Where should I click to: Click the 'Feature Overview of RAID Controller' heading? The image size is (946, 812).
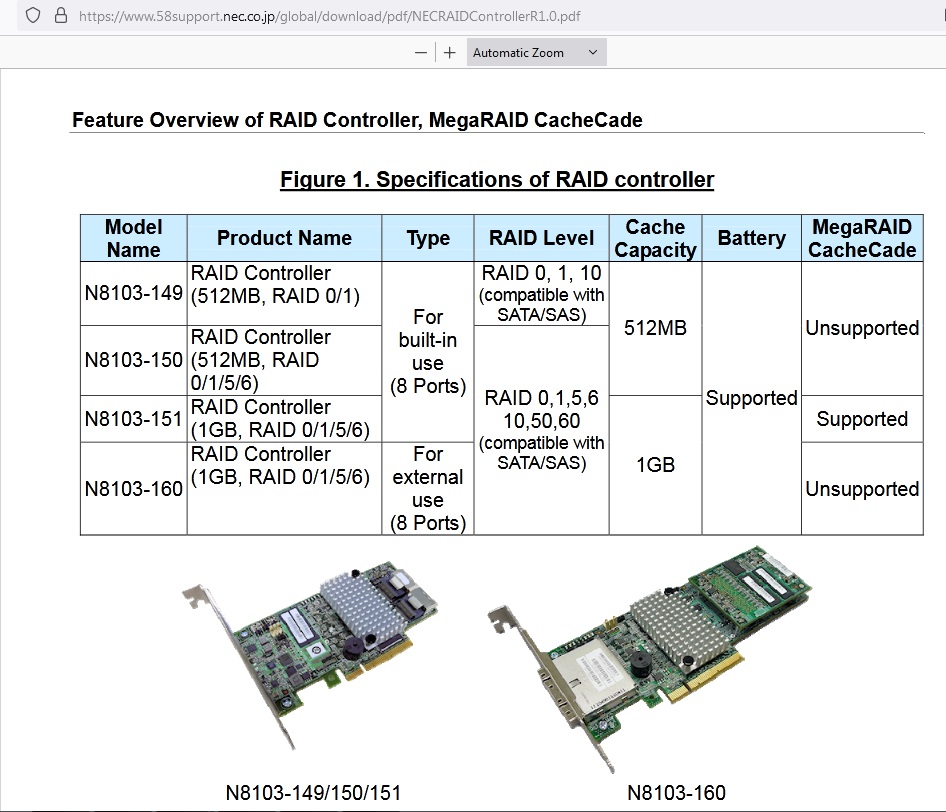(x=357, y=120)
